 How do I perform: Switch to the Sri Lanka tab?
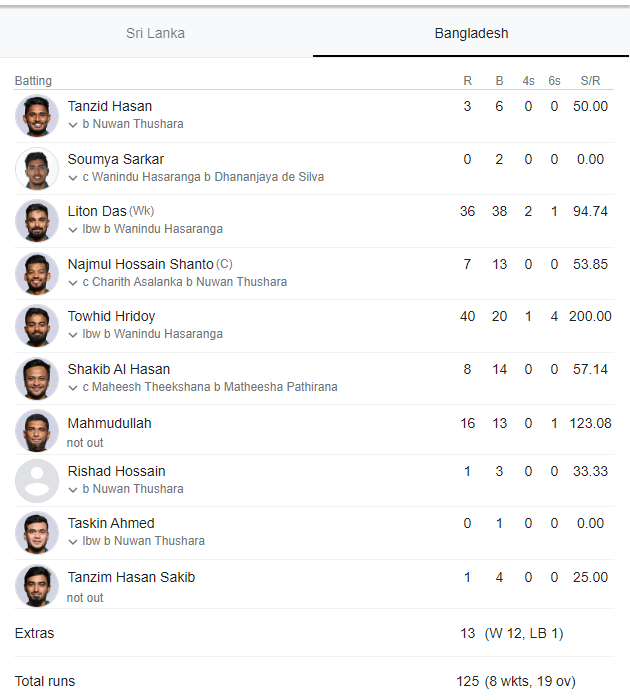155,33
